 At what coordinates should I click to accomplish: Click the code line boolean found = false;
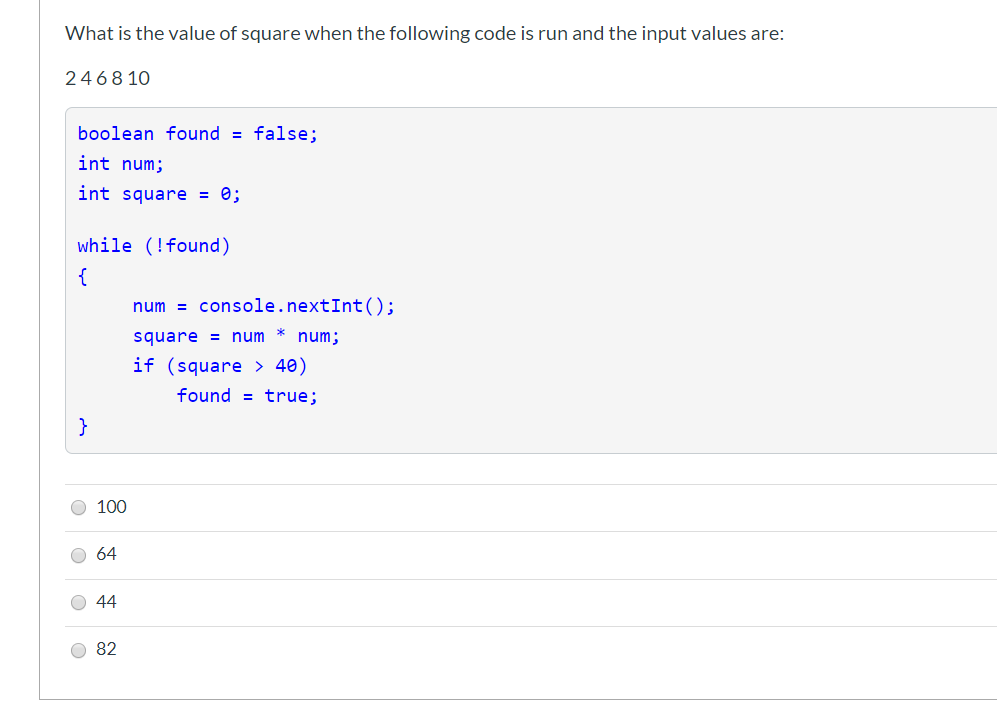(x=198, y=134)
